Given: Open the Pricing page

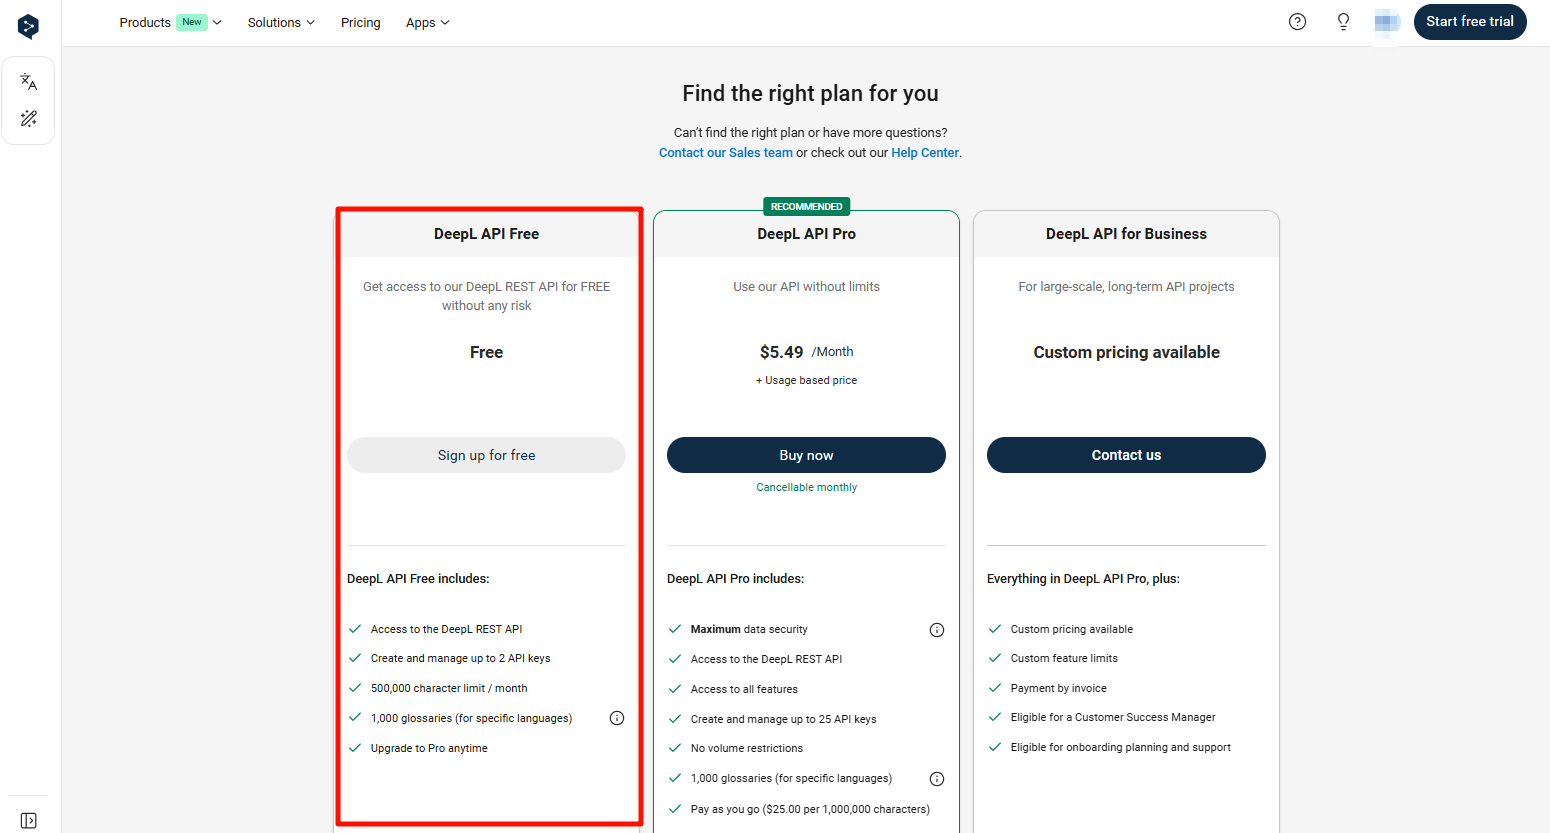Looking at the screenshot, I should pyautogui.click(x=360, y=22).
